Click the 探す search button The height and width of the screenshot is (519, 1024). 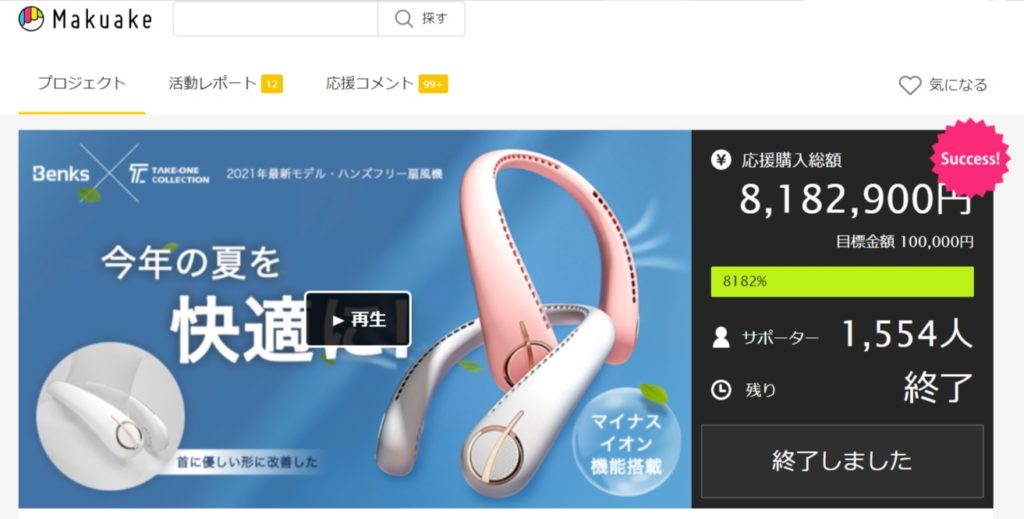coord(421,18)
